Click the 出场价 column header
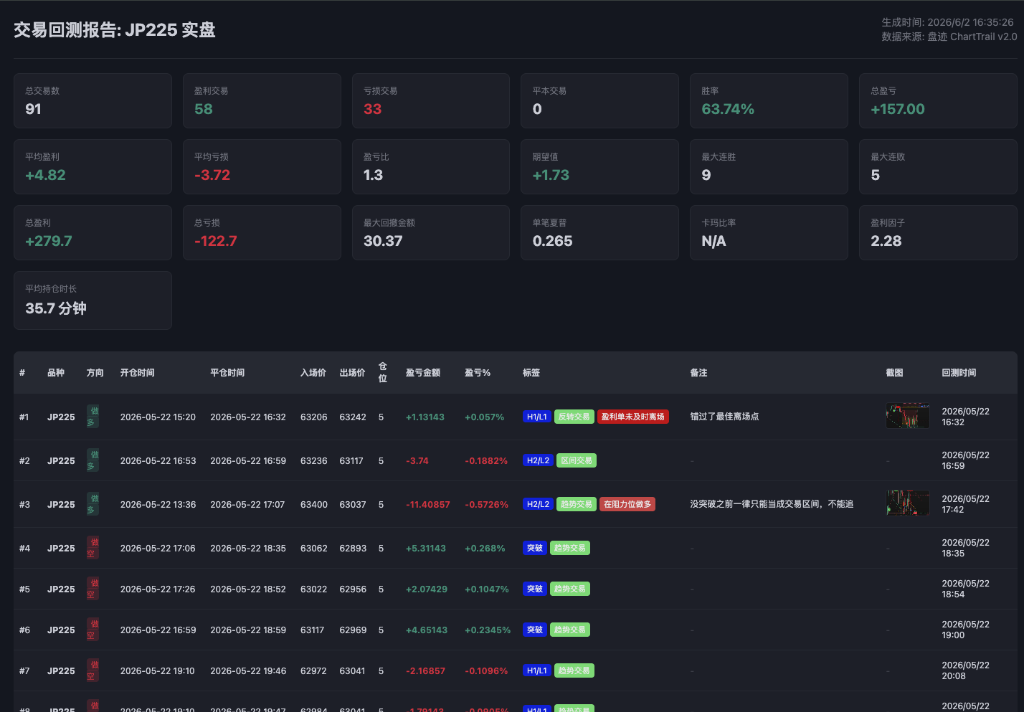1024x712 pixels. [352, 373]
